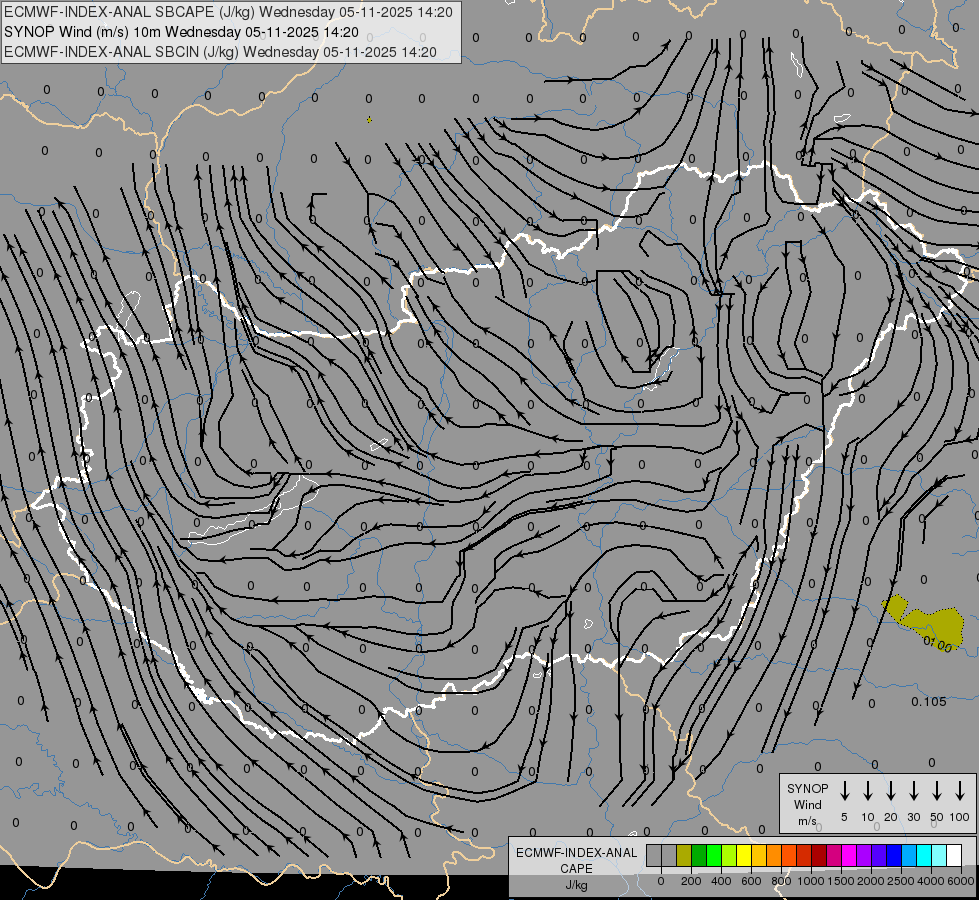Click the 200 tick label on CAPE scale
This screenshot has width=979, height=900.
pos(691,881)
